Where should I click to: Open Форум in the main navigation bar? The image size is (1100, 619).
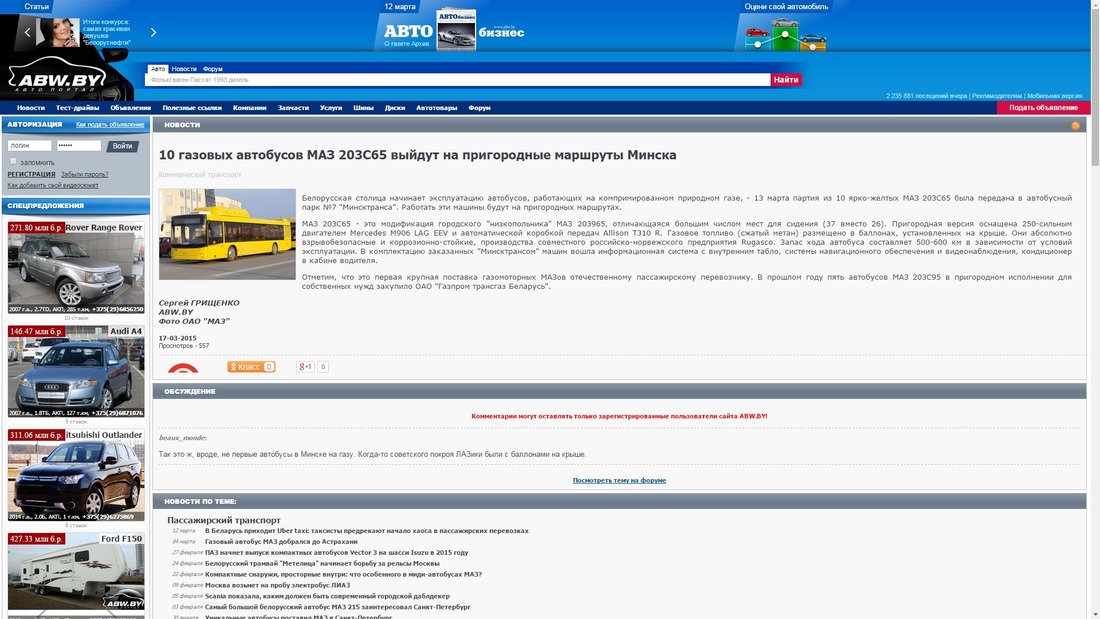(479, 107)
